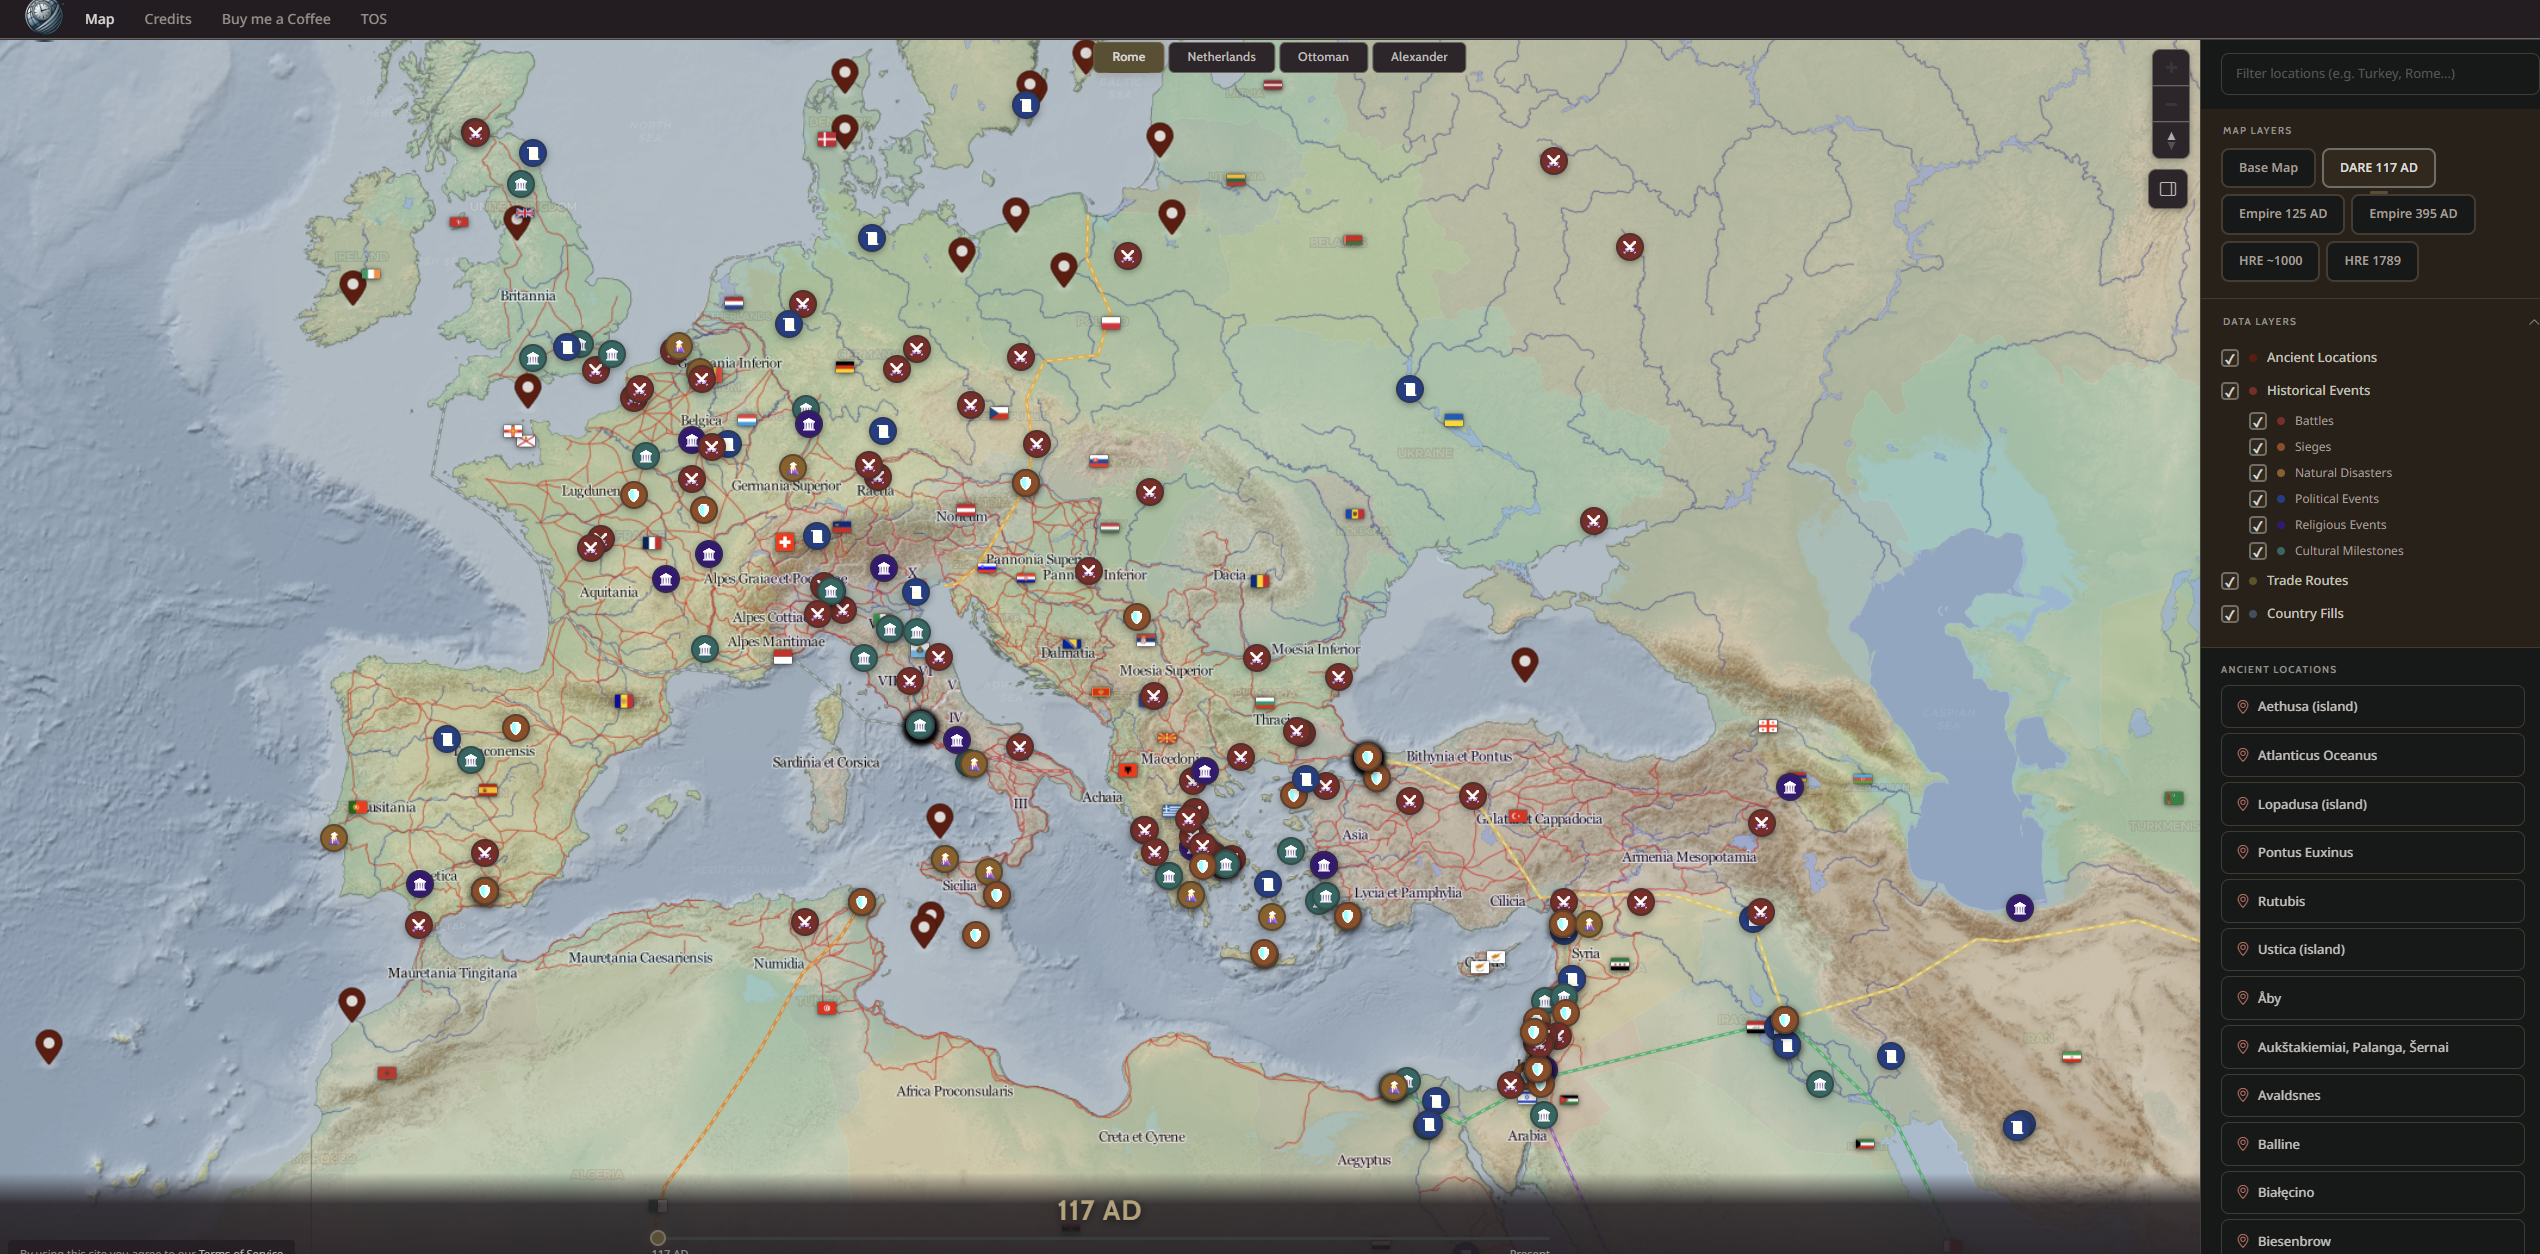Disable the Trade Routes layer
Viewport: 2540px width, 1254px height.
[2231, 581]
